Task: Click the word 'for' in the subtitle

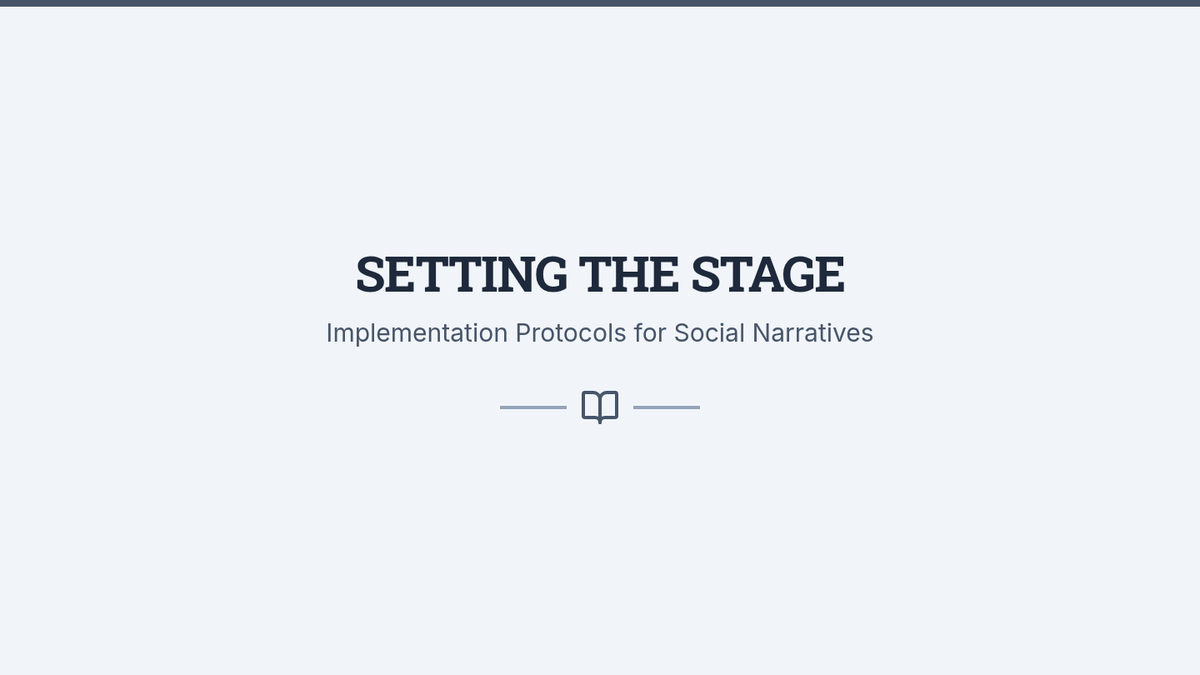Action: tap(650, 333)
